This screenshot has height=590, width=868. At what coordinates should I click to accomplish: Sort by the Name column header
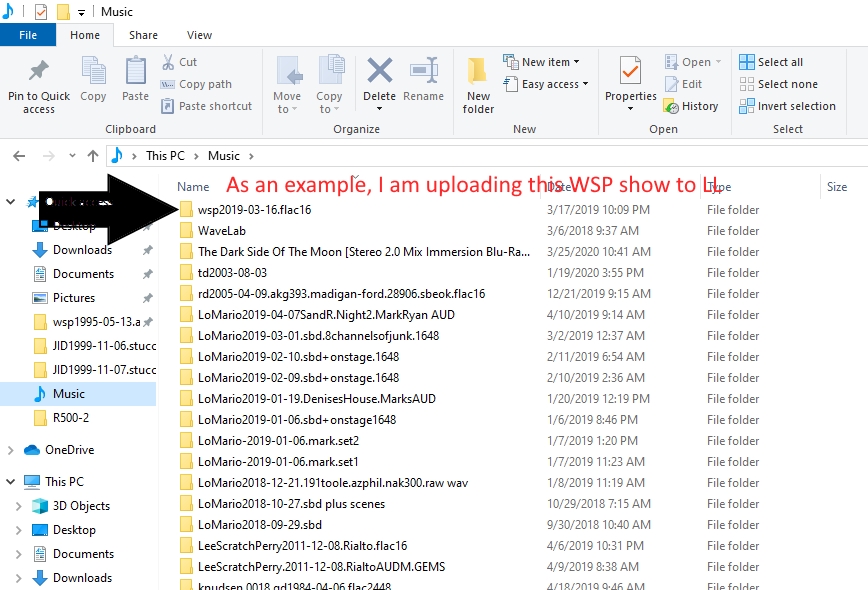(193, 187)
